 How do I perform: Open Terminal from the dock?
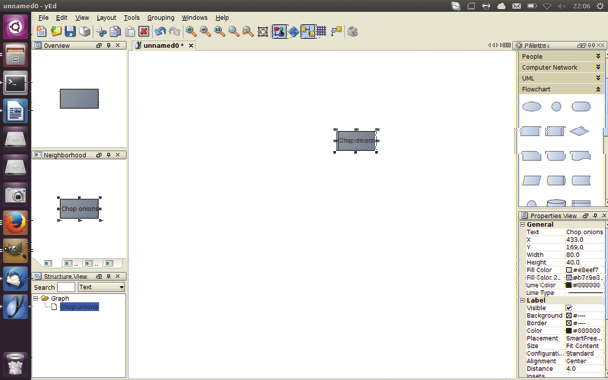(x=16, y=83)
